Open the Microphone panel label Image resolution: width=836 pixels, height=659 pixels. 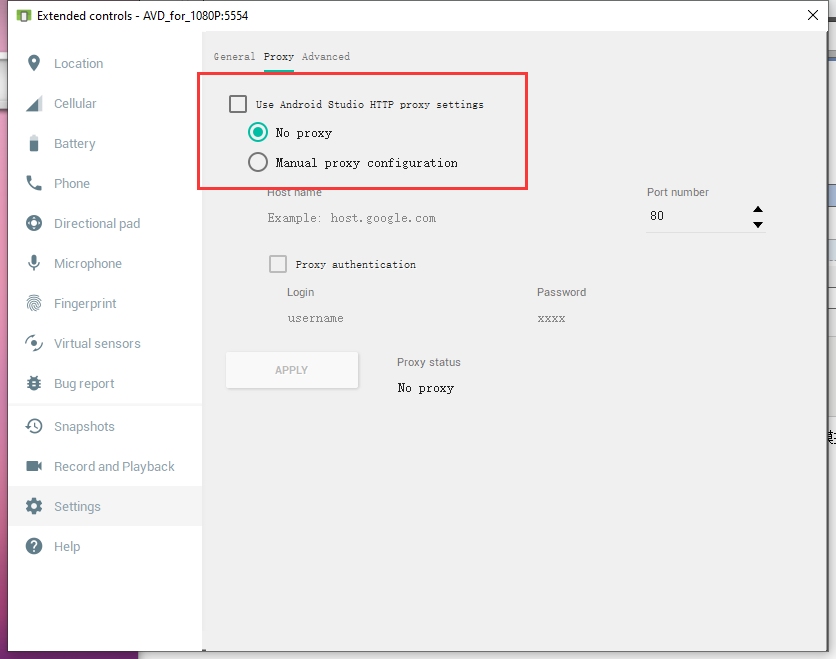[87, 263]
